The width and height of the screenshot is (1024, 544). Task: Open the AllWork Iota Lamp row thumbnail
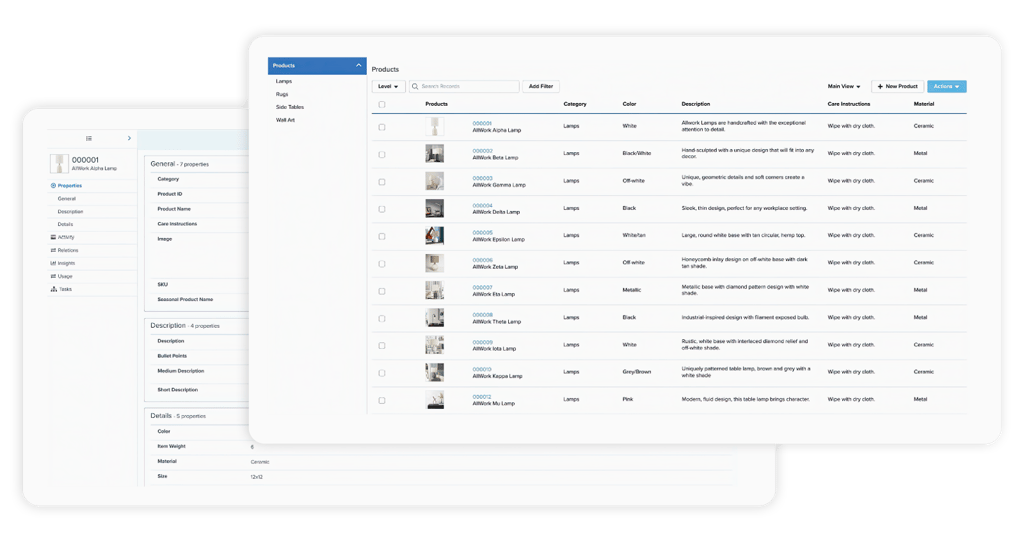pos(434,345)
